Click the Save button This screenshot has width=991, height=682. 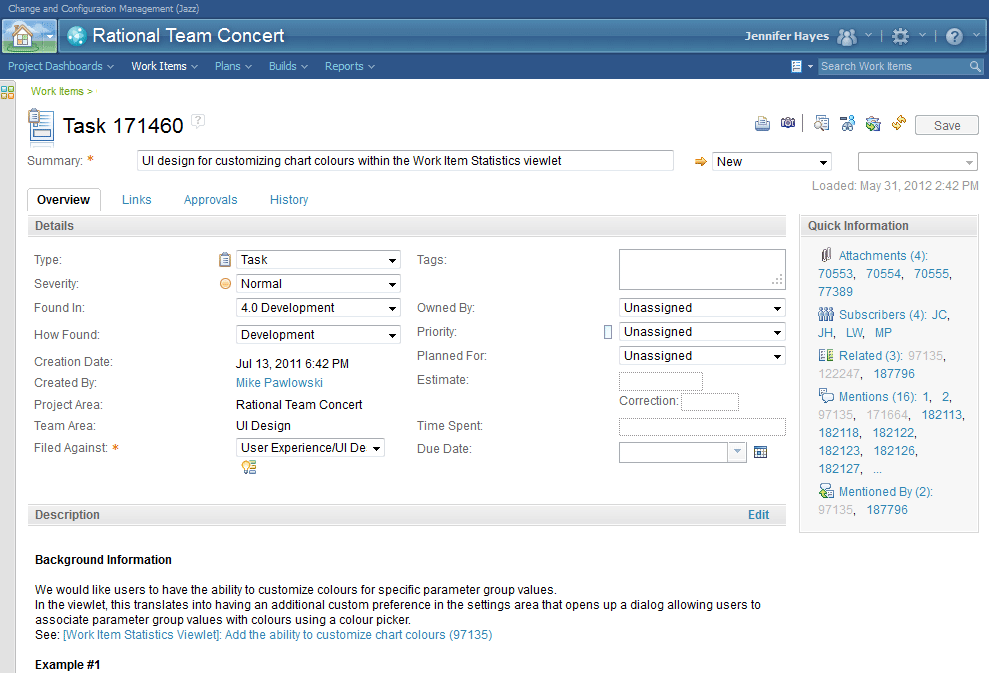946,126
